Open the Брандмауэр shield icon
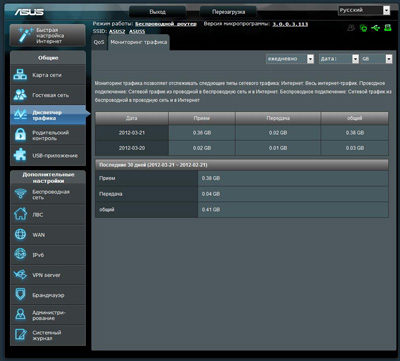 [x=20, y=295]
